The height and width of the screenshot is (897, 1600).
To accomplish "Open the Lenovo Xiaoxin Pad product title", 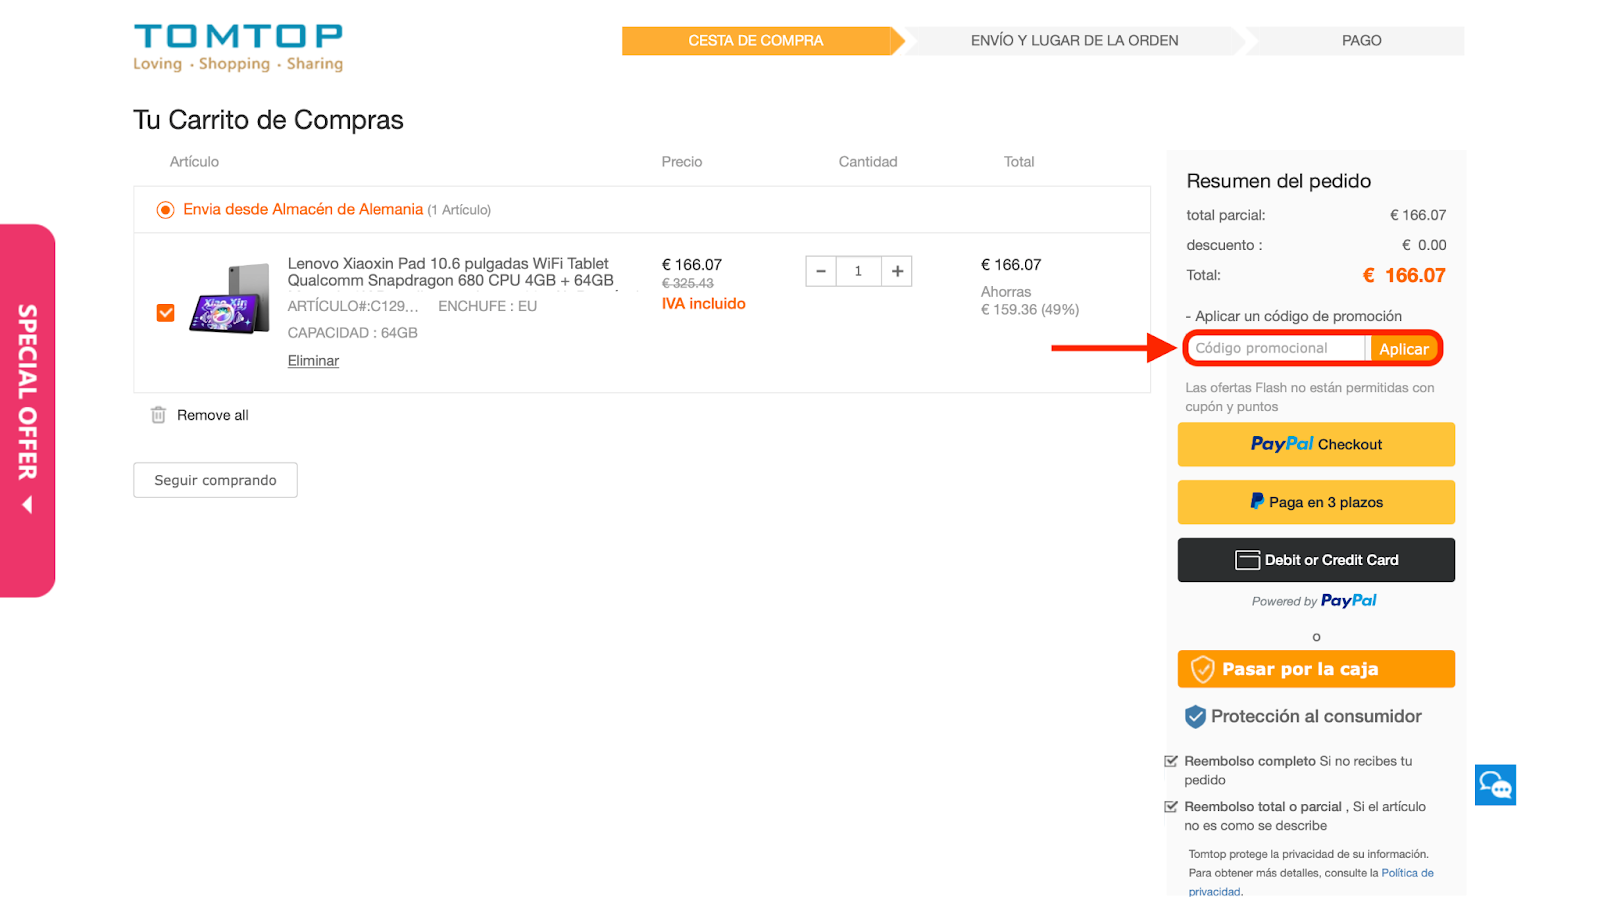I will pyautogui.click(x=451, y=272).
